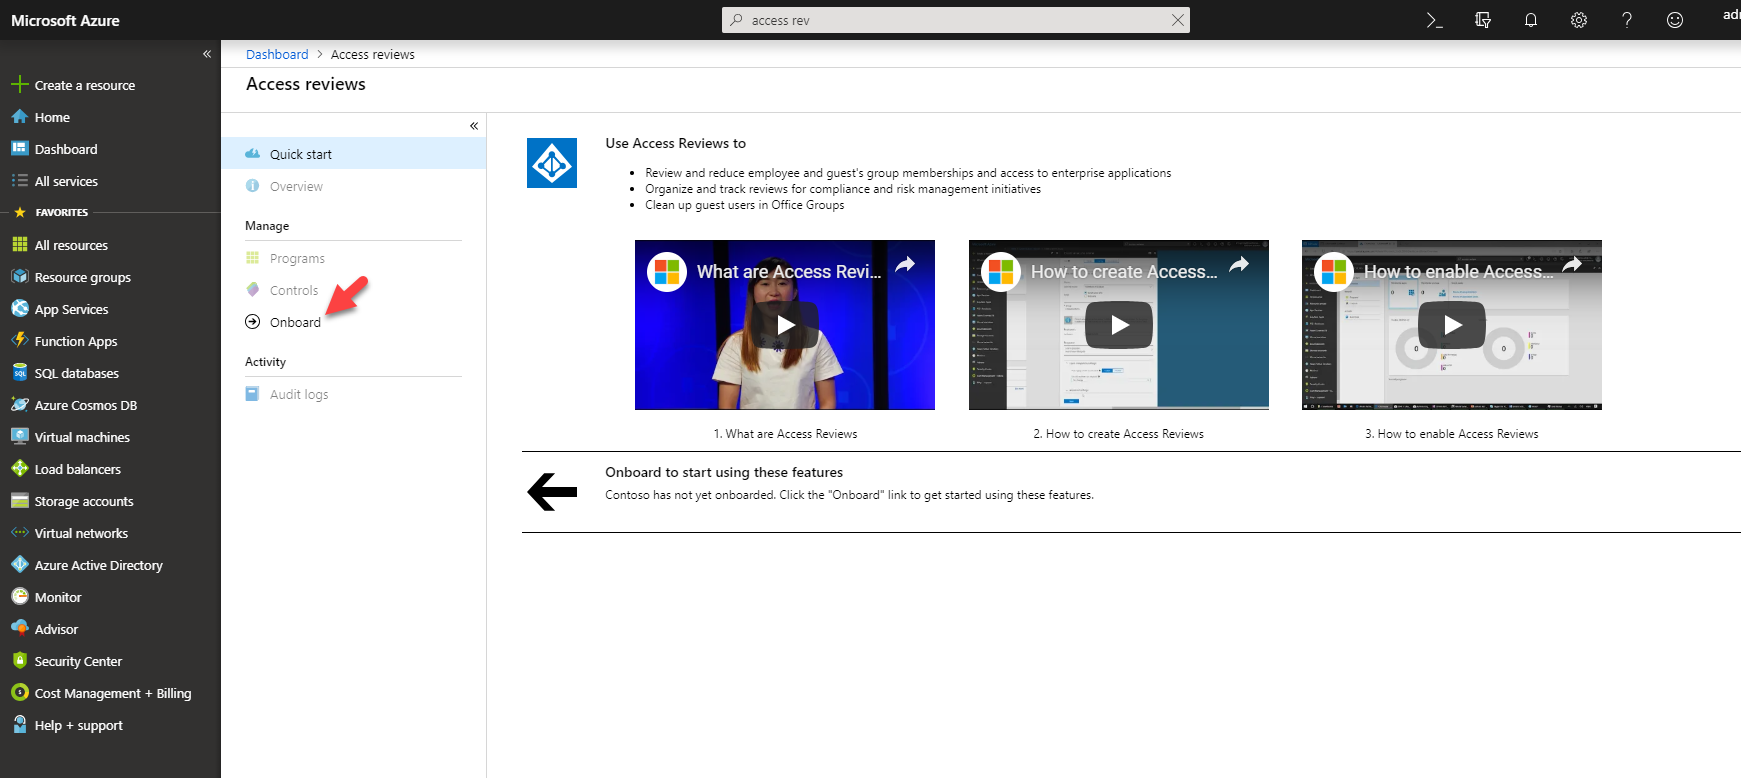
Task: Open portal settings gear icon
Action: [x=1579, y=20]
